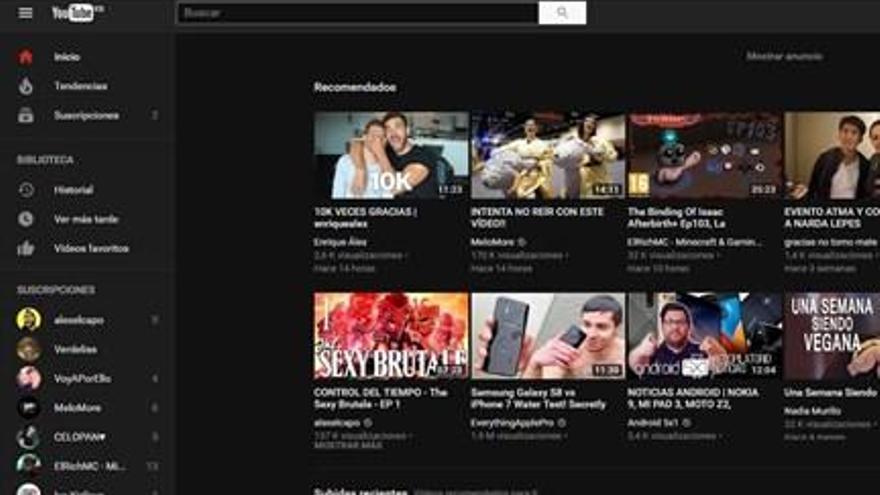
Task: Click the Mostrar anuncio link
Action: point(784,56)
